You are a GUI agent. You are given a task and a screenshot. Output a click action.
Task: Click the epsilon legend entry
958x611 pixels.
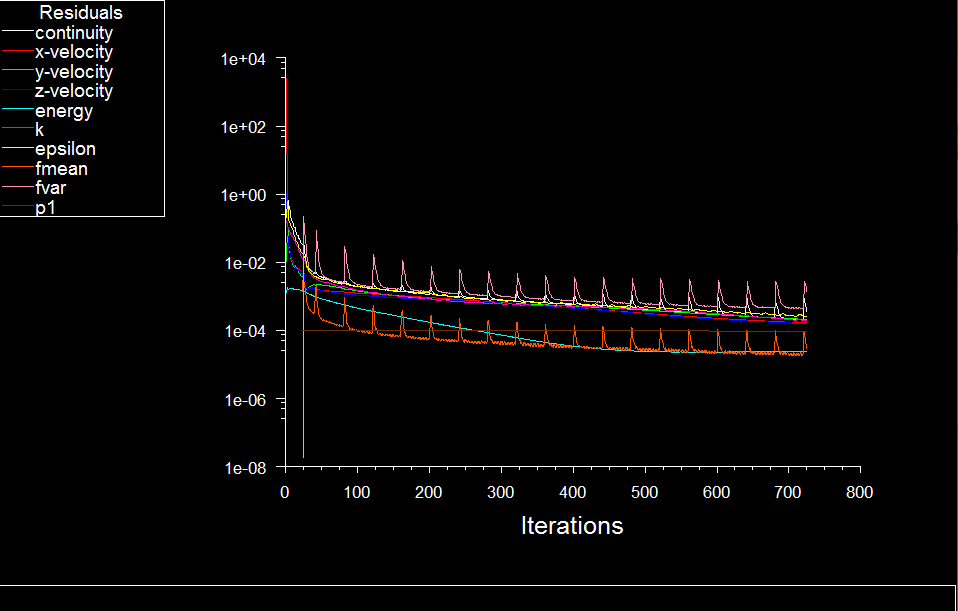coord(66,149)
